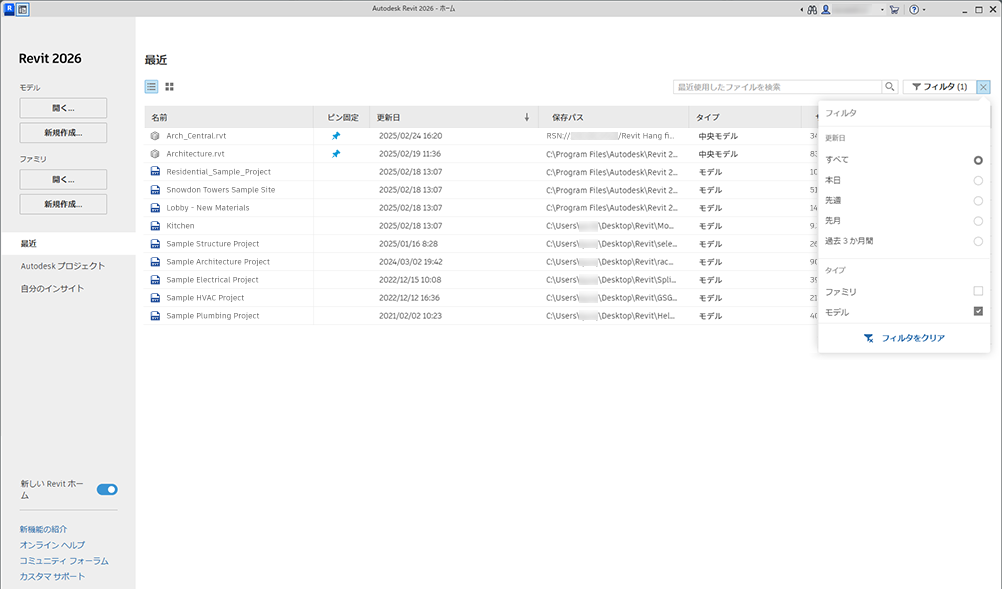Image resolution: width=1002 pixels, height=589 pixels.
Task: Switch to list view layout
Action: click(151, 87)
